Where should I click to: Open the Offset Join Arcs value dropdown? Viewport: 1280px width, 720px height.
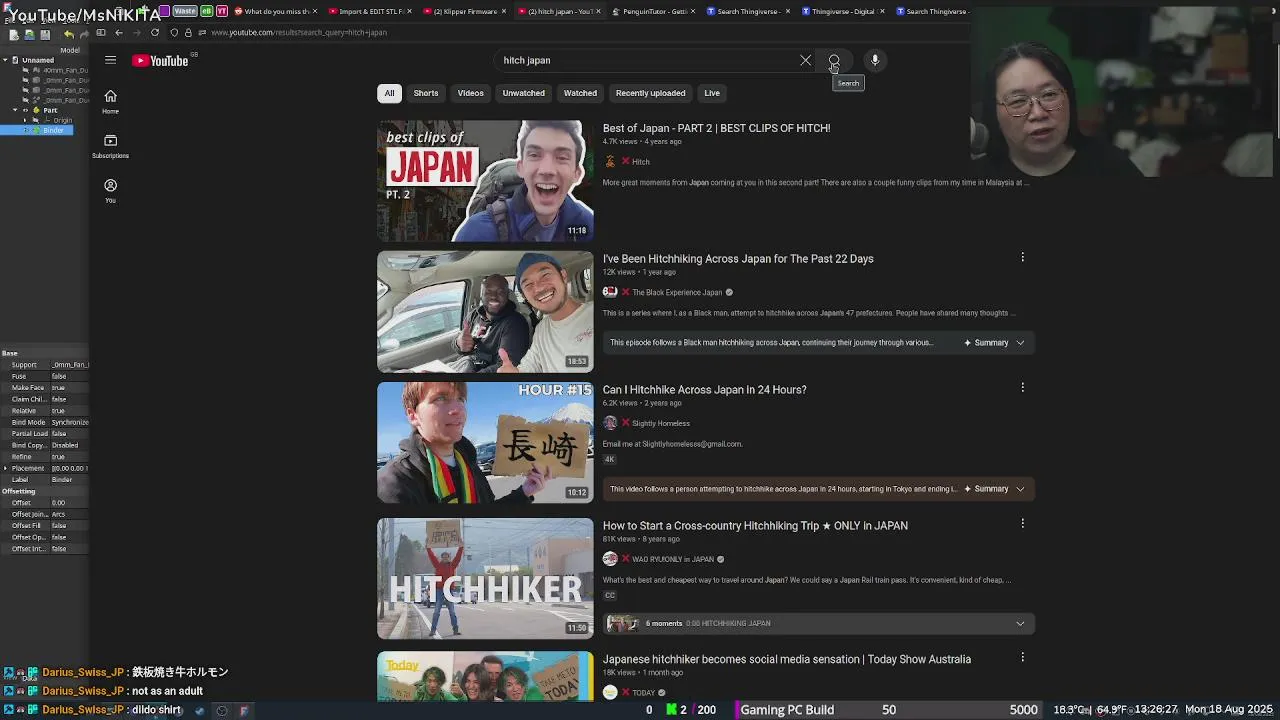(70, 514)
